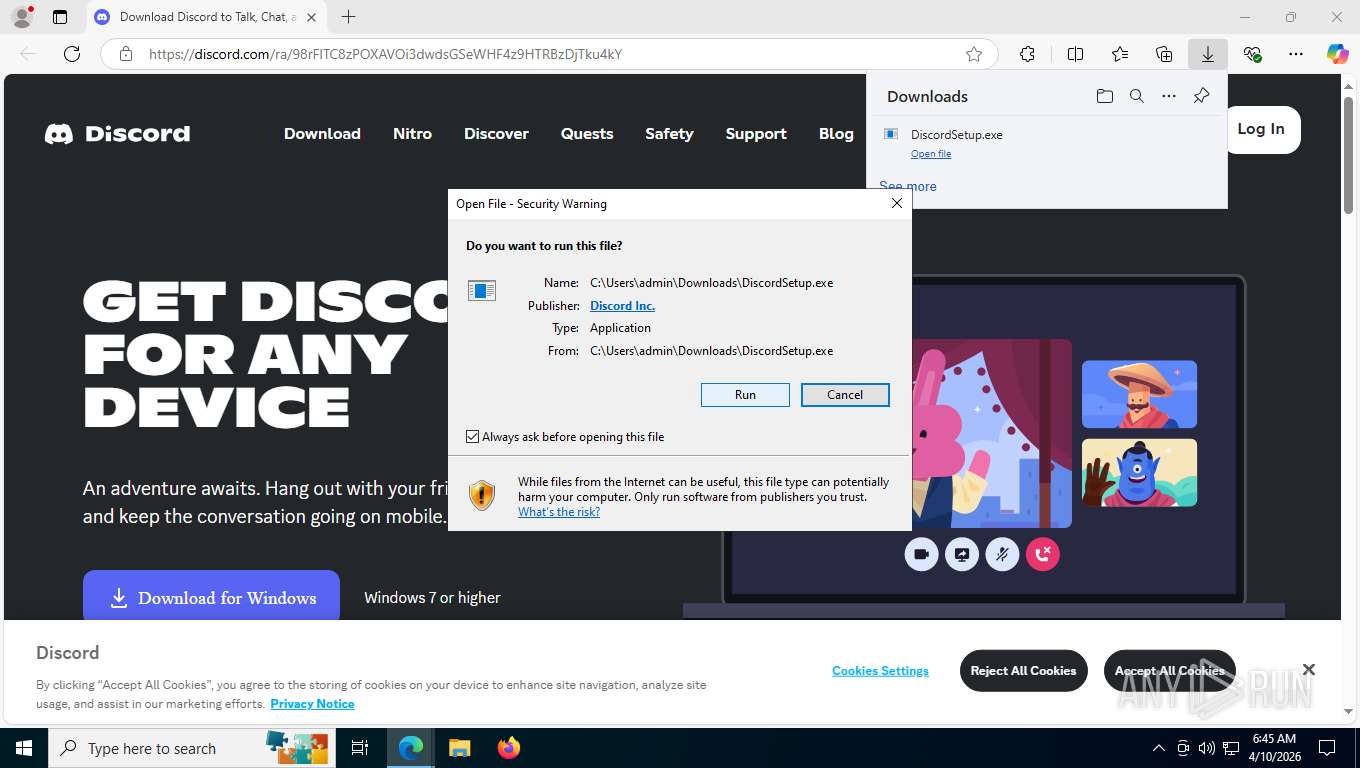Click Reject All Cookies button
1360x768 pixels.
(1023, 671)
